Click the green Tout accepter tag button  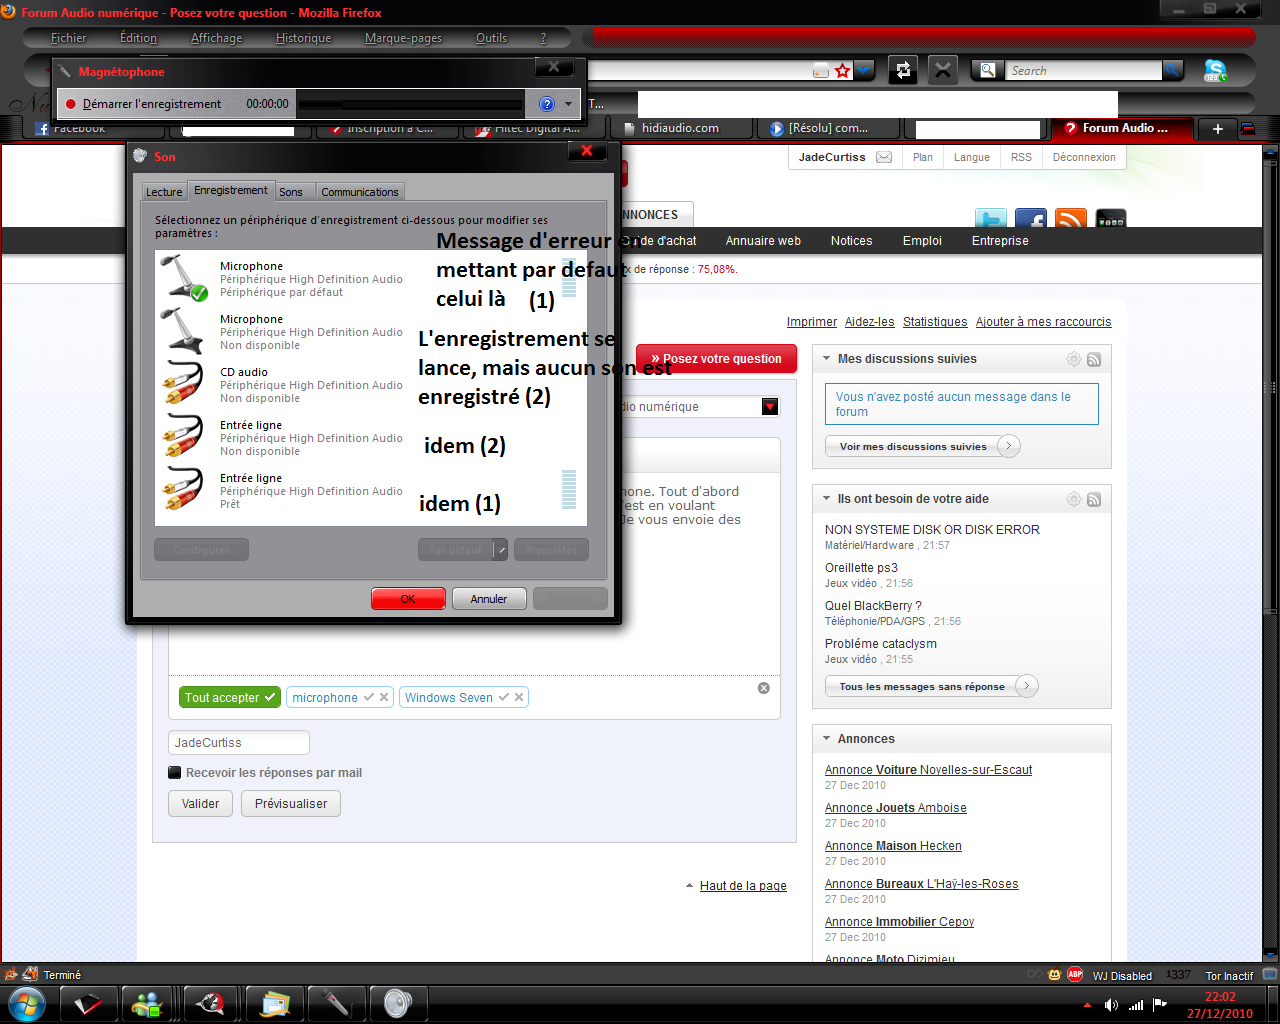pos(230,697)
